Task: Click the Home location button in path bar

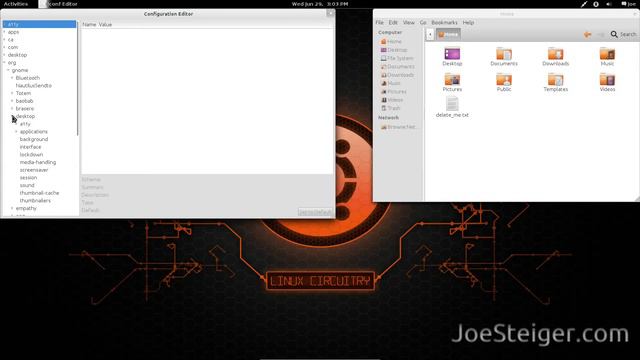Action: tap(448, 35)
